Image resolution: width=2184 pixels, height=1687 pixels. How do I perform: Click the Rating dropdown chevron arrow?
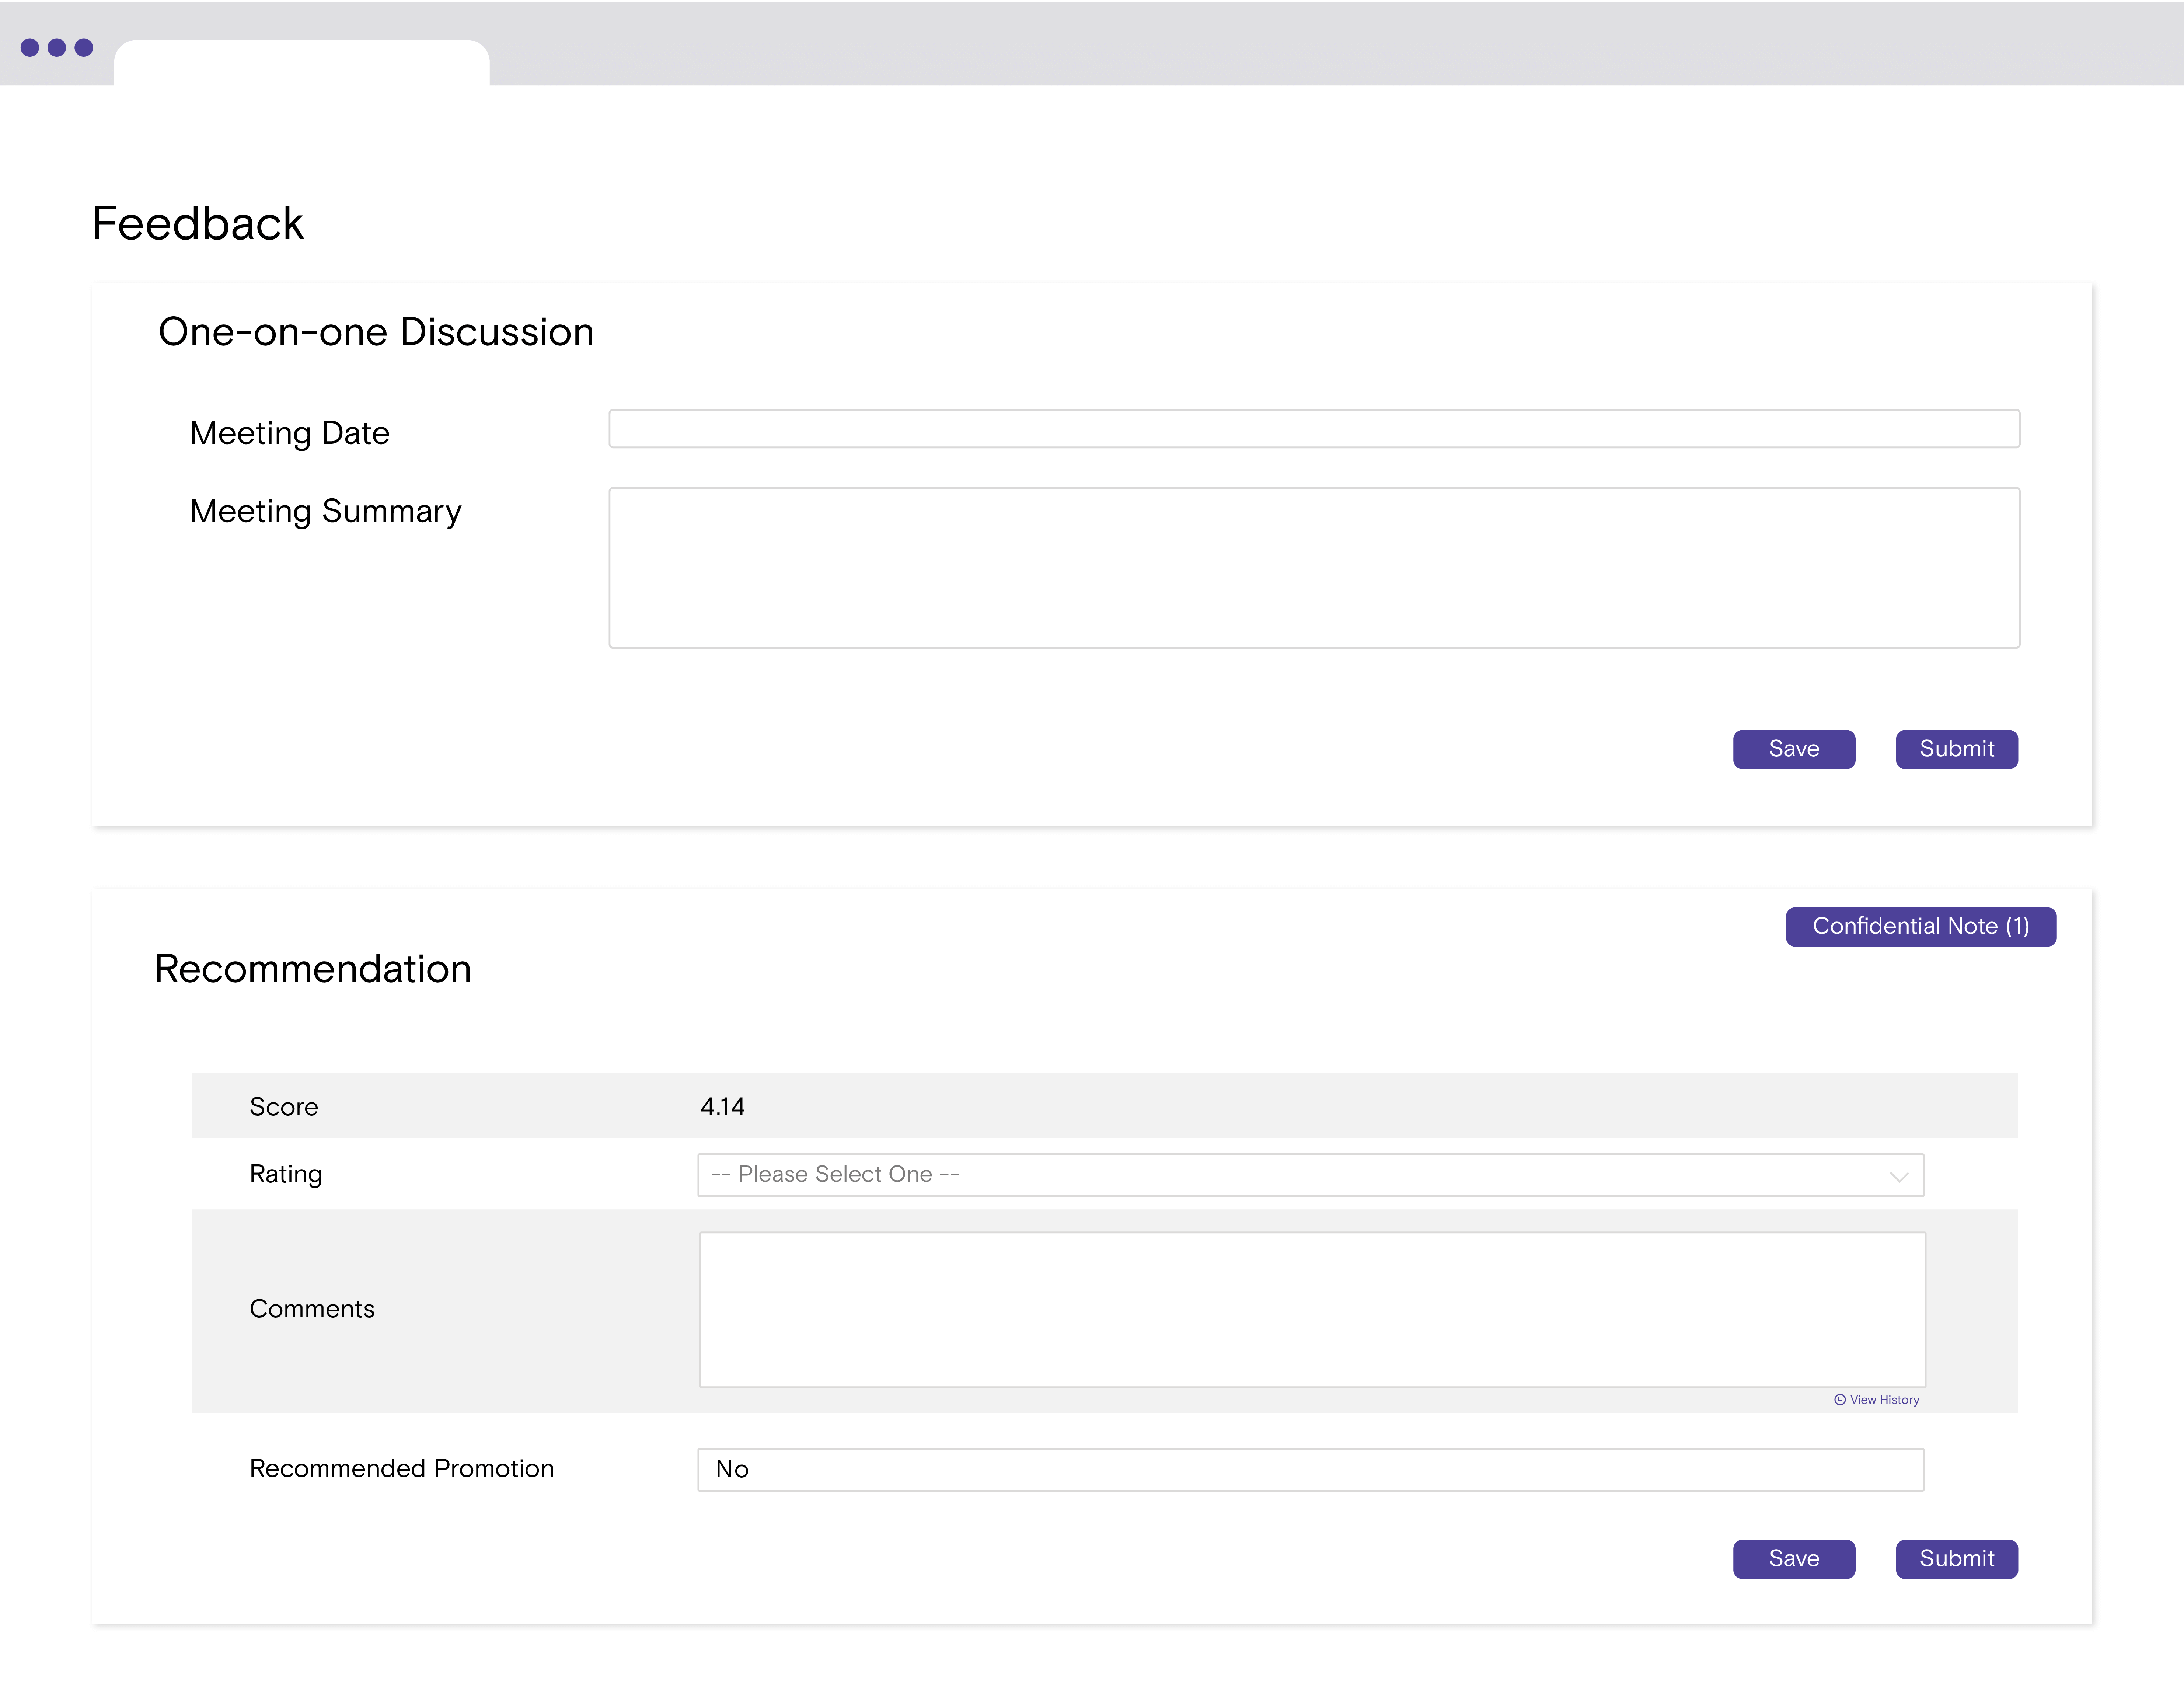coord(1899,1176)
